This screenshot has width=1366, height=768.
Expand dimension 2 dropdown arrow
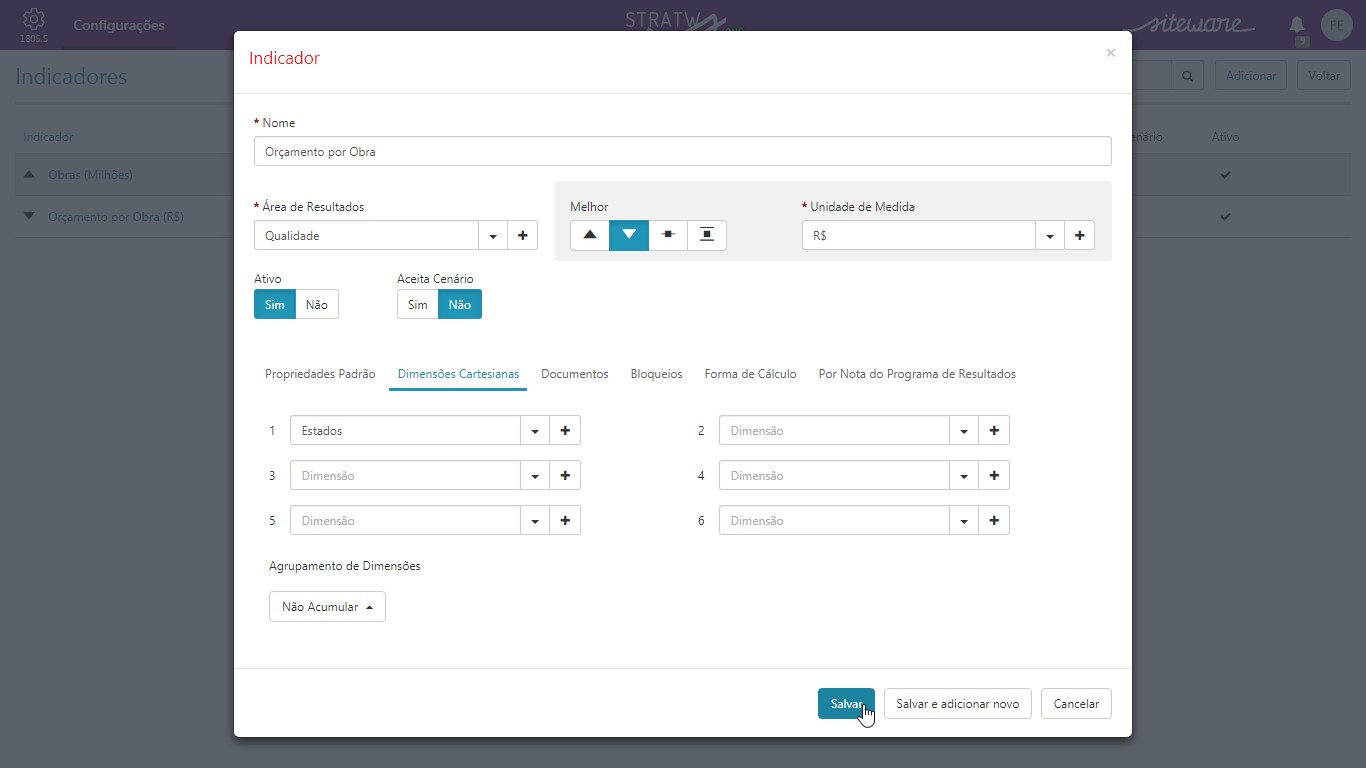(x=964, y=431)
